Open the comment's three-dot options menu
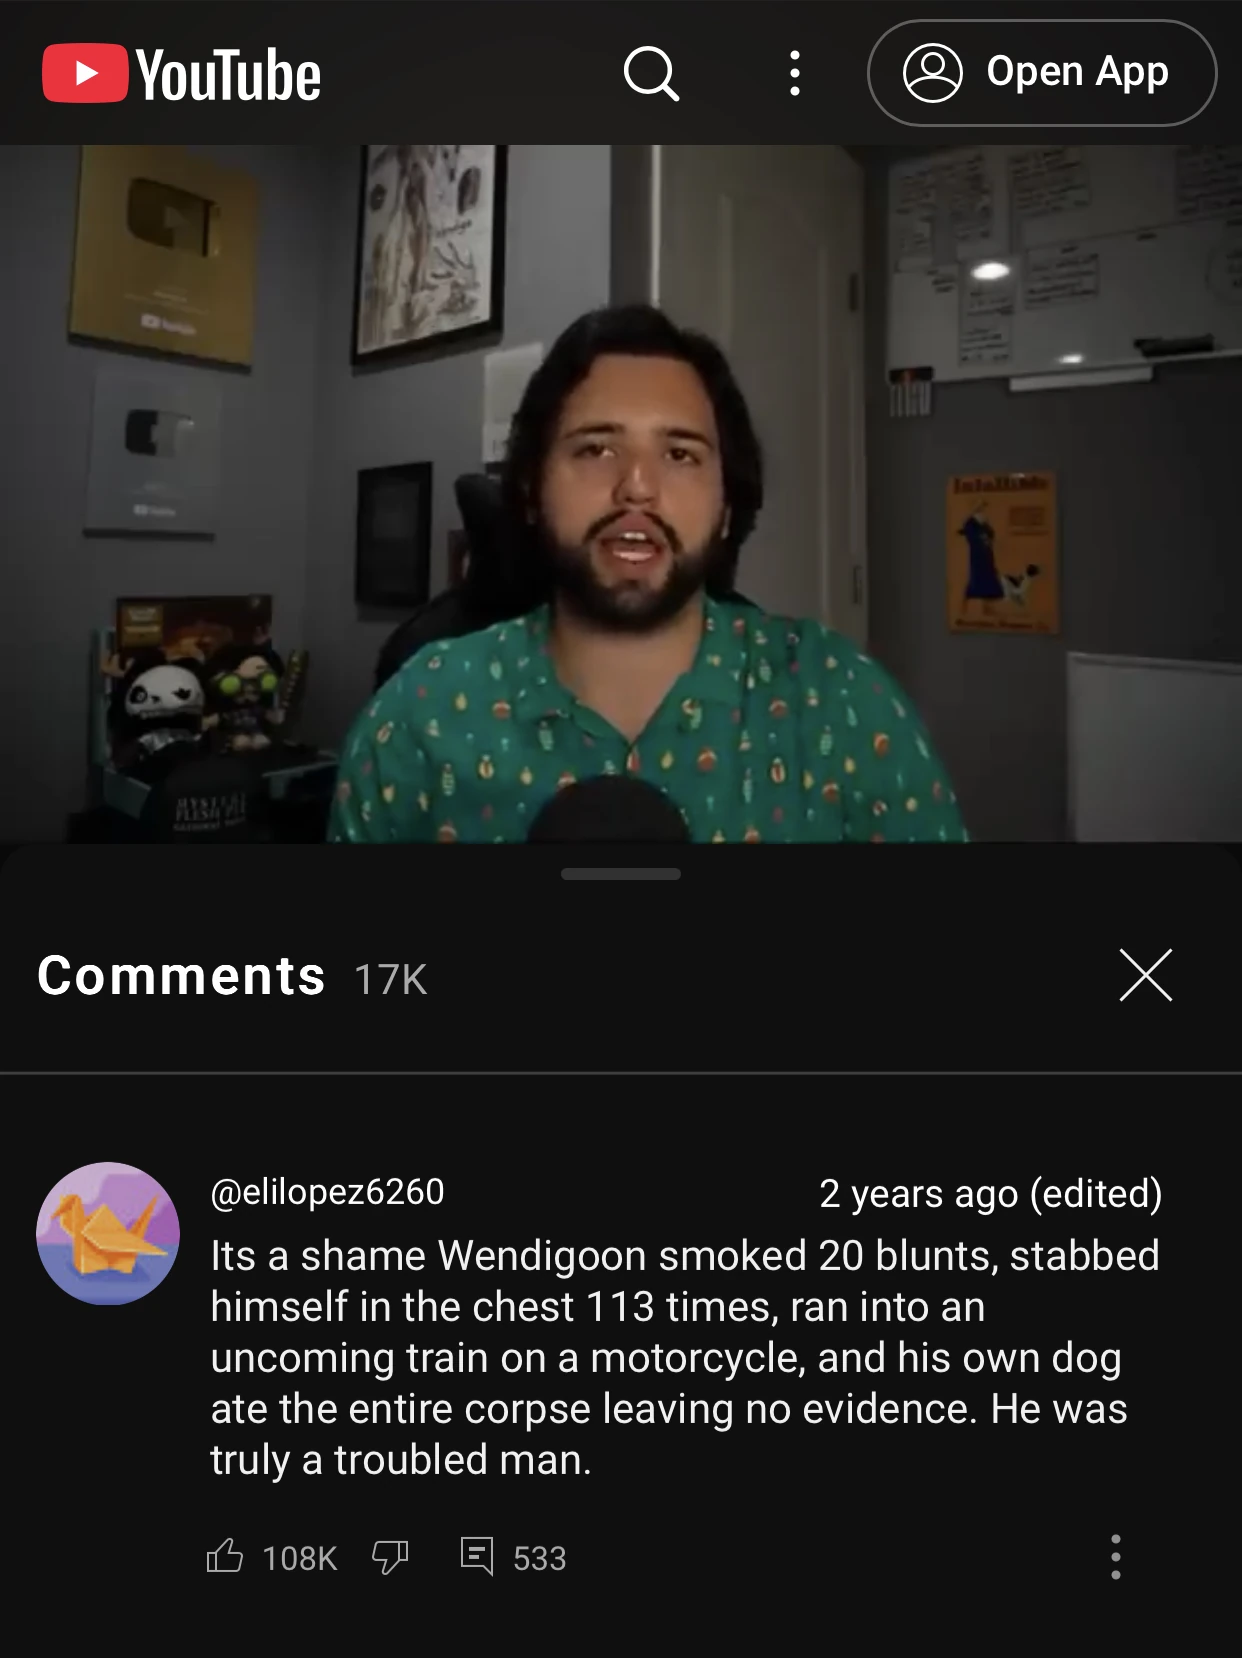 1116,1557
